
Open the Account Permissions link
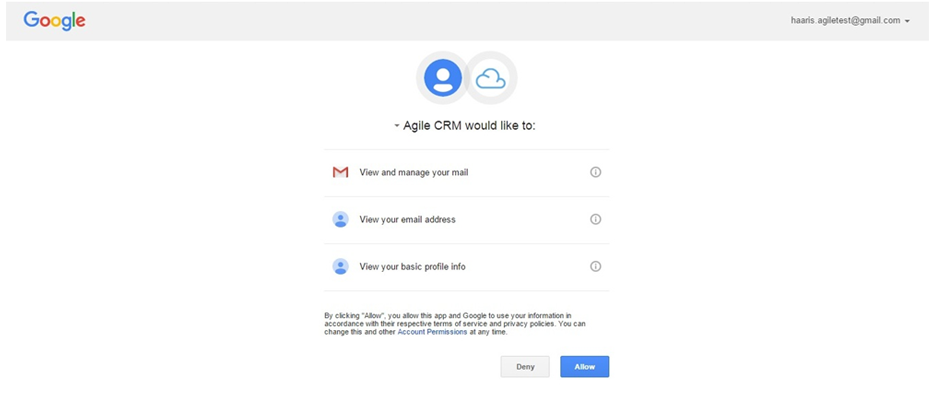(432, 332)
